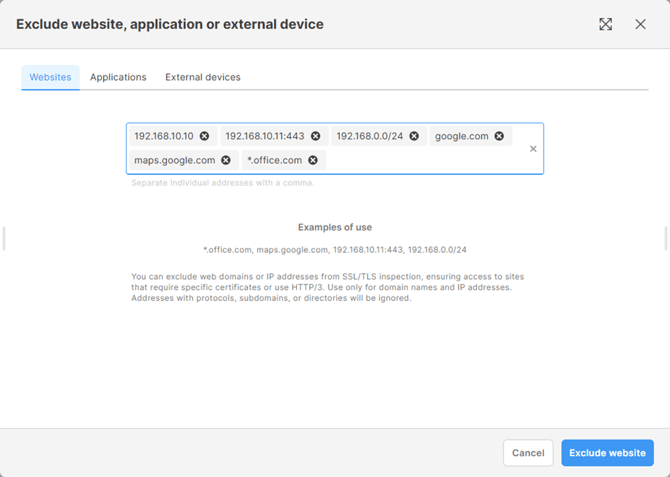Go to the External devices tab
The image size is (670, 477).
coord(202,77)
